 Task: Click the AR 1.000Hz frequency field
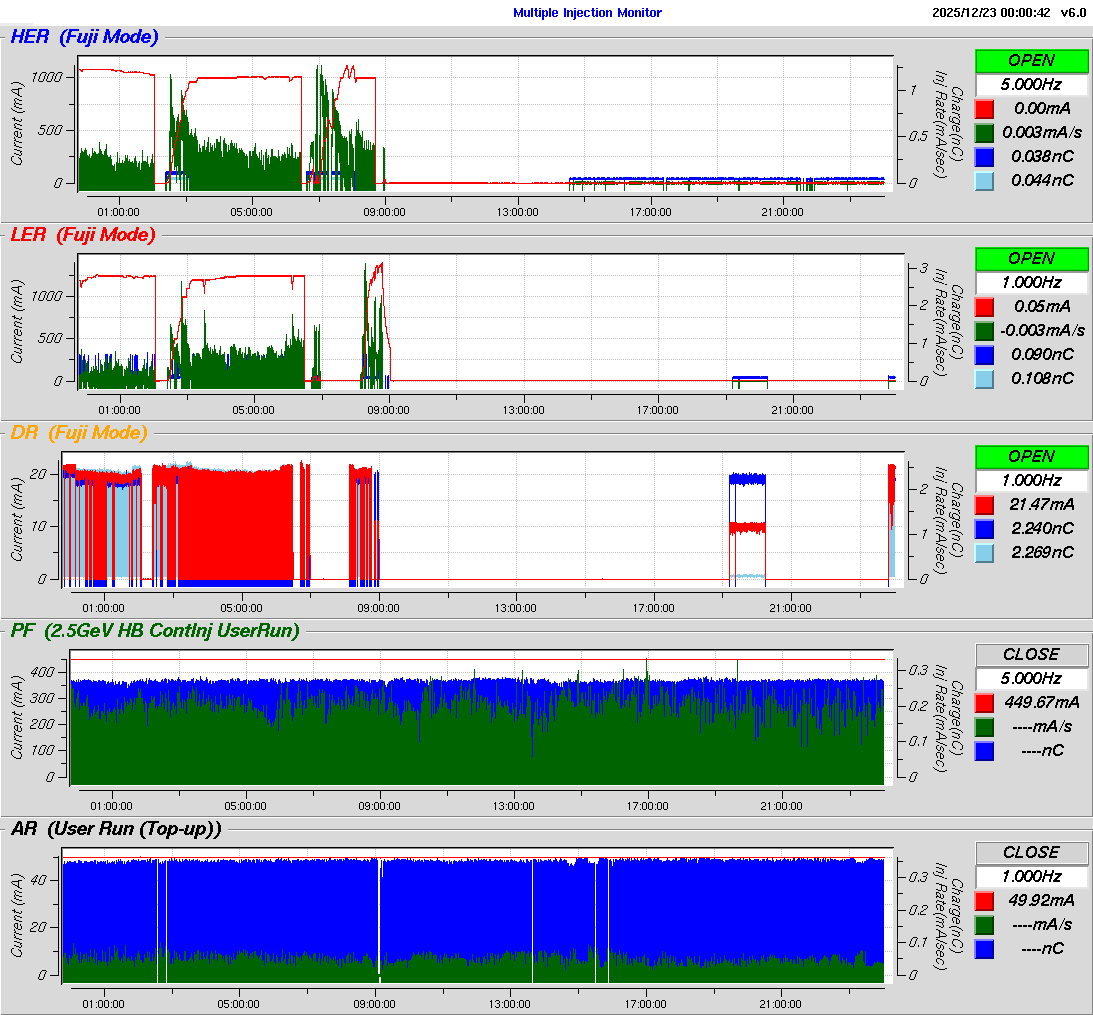tap(1031, 877)
